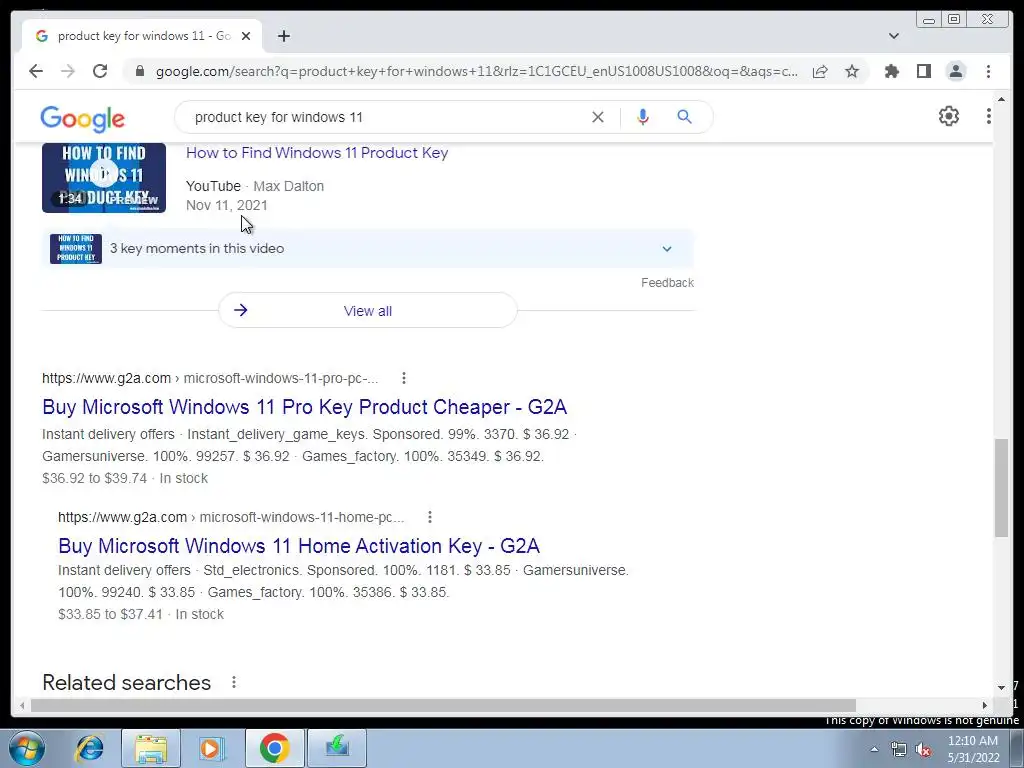Click the horizontal scrollbar thumb

[443, 705]
